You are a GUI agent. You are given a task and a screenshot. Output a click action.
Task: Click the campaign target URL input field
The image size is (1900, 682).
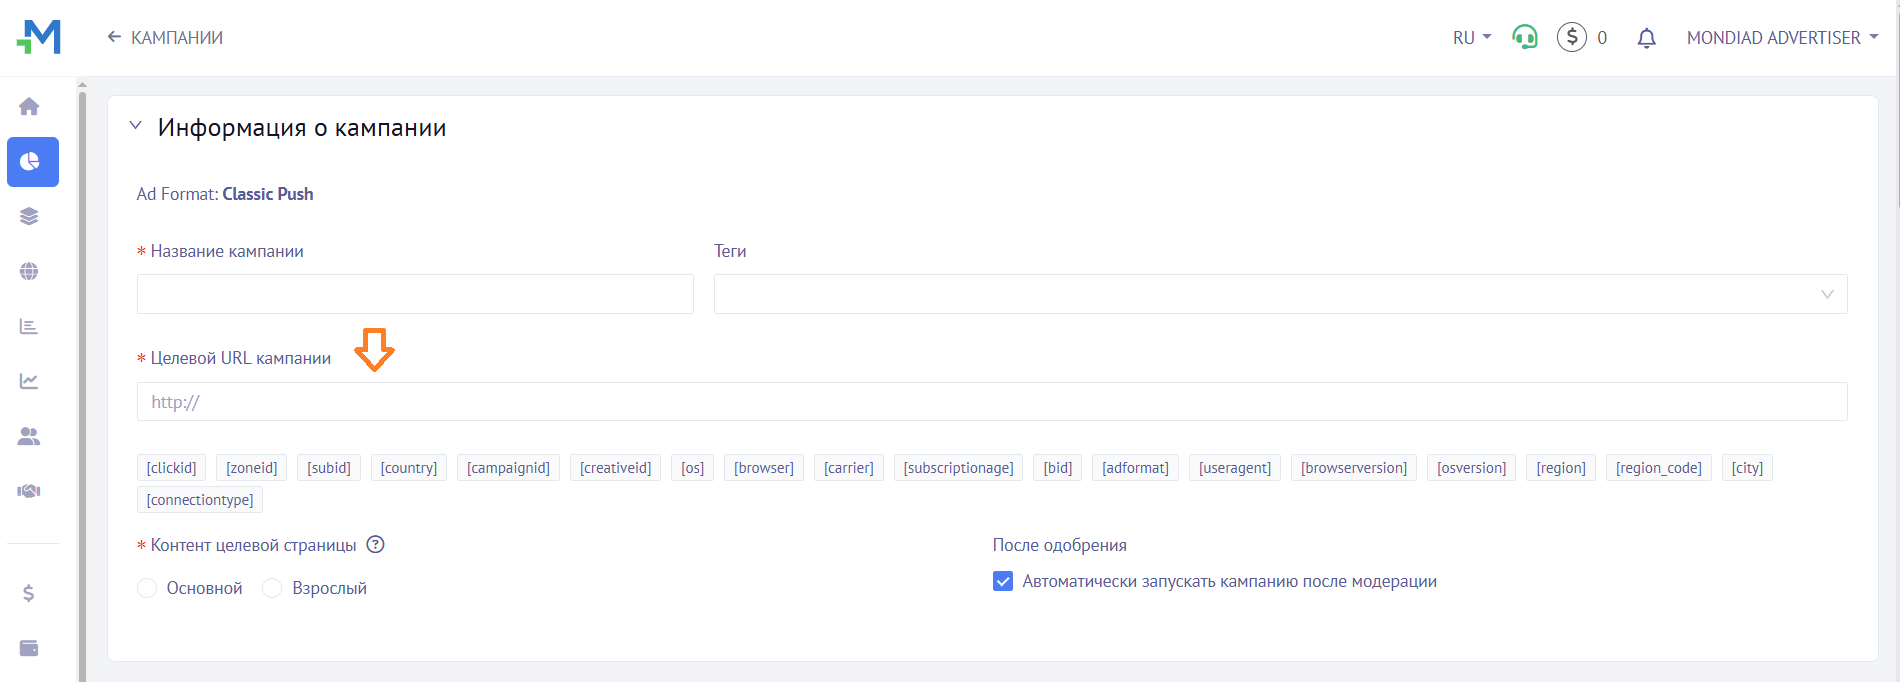pos(991,402)
